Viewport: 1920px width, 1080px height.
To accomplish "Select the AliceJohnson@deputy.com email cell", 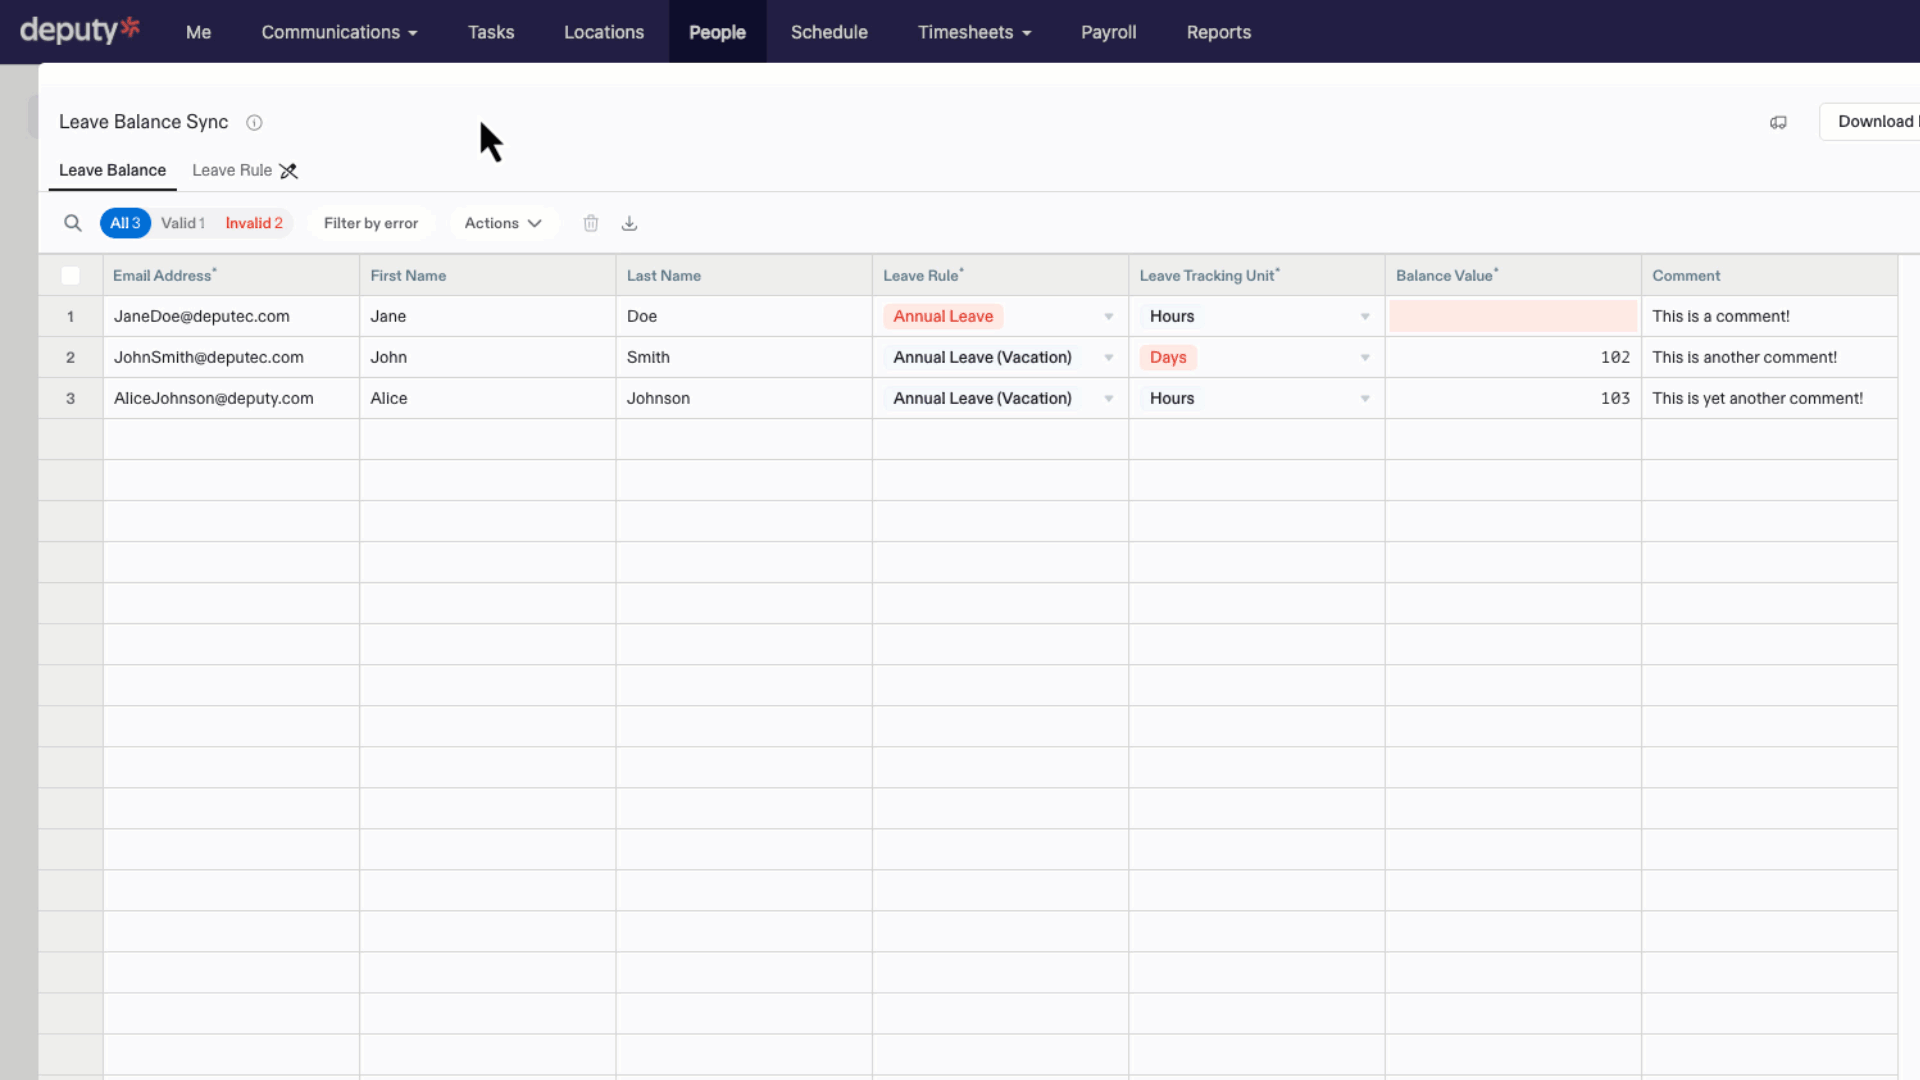I will pos(231,398).
